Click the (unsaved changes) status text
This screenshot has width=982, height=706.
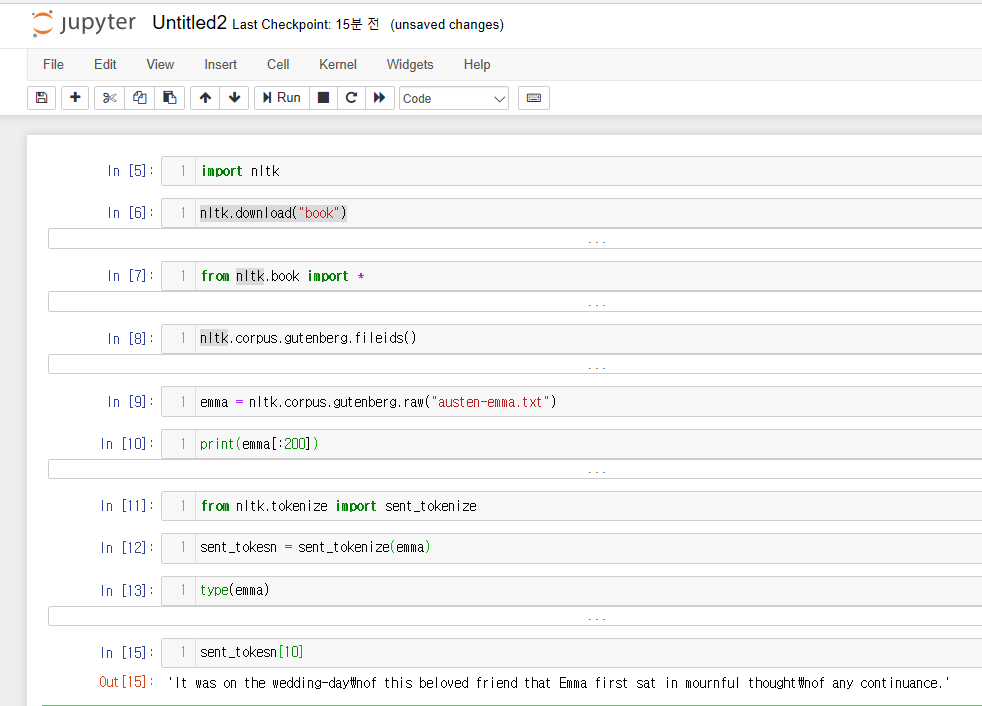point(447,24)
